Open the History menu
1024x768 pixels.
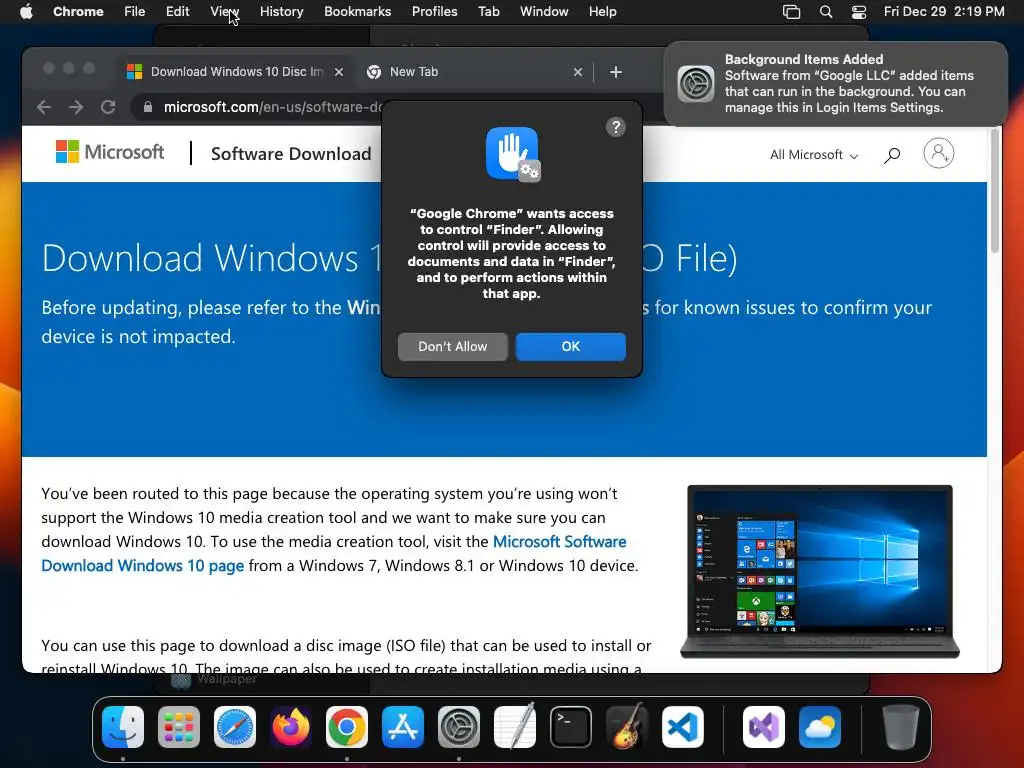click(x=281, y=11)
